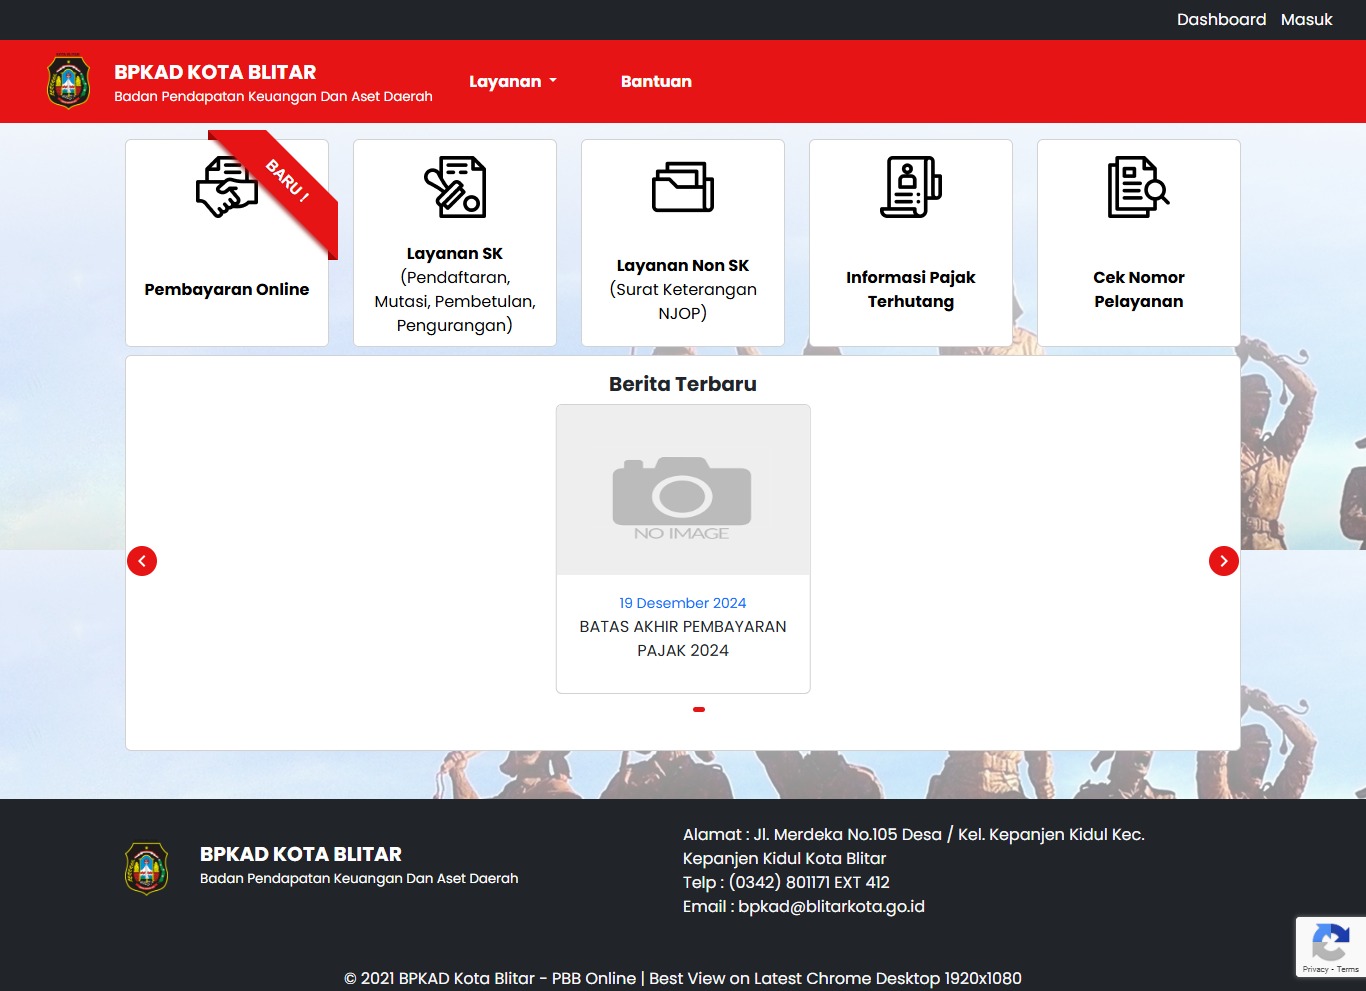Viewport: 1366px width, 991px height.
Task: Open the Dashboard link in top bar
Action: click(x=1221, y=20)
